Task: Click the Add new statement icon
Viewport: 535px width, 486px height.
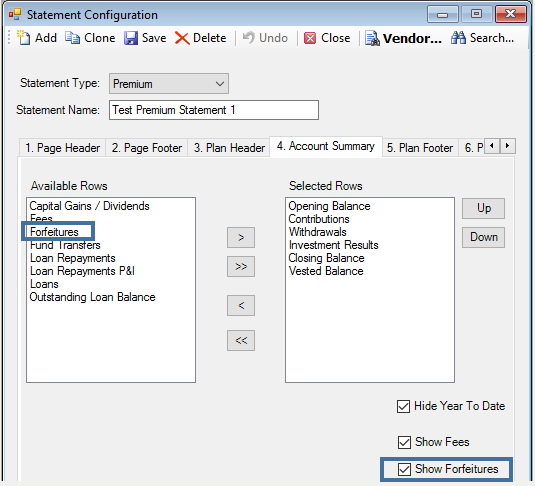Action: (24, 38)
